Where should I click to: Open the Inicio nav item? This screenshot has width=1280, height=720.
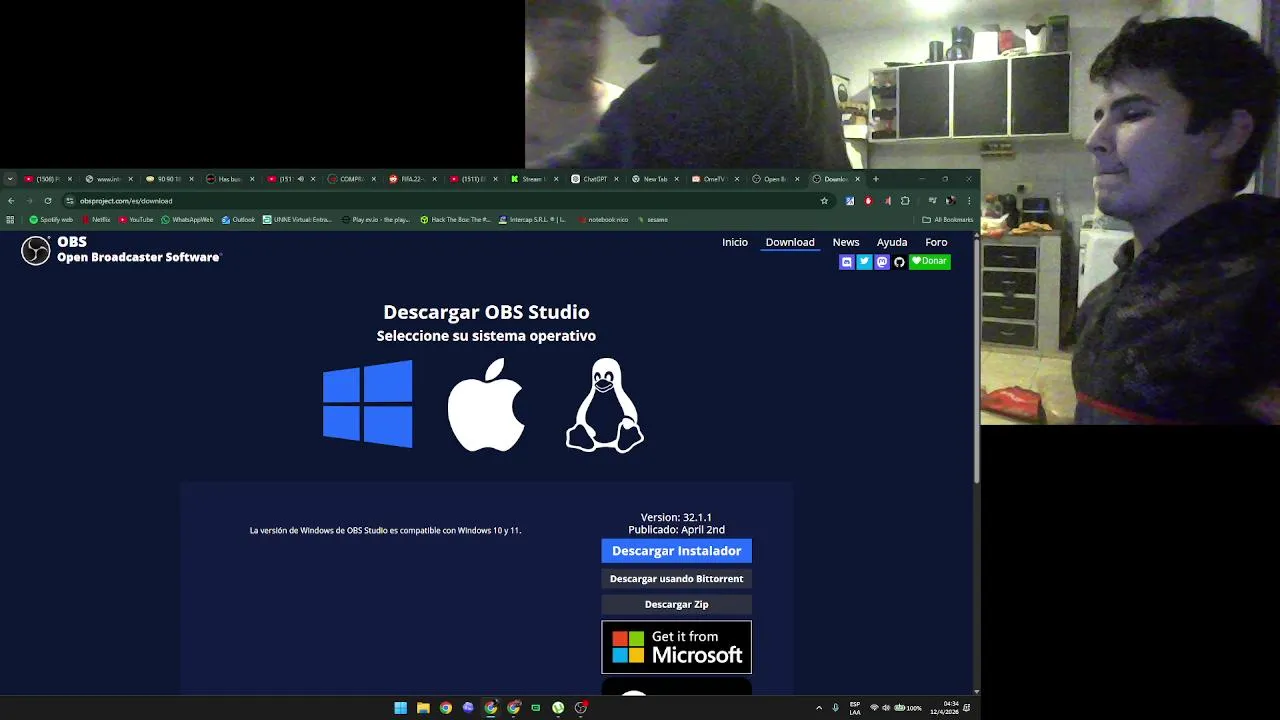[x=735, y=242]
